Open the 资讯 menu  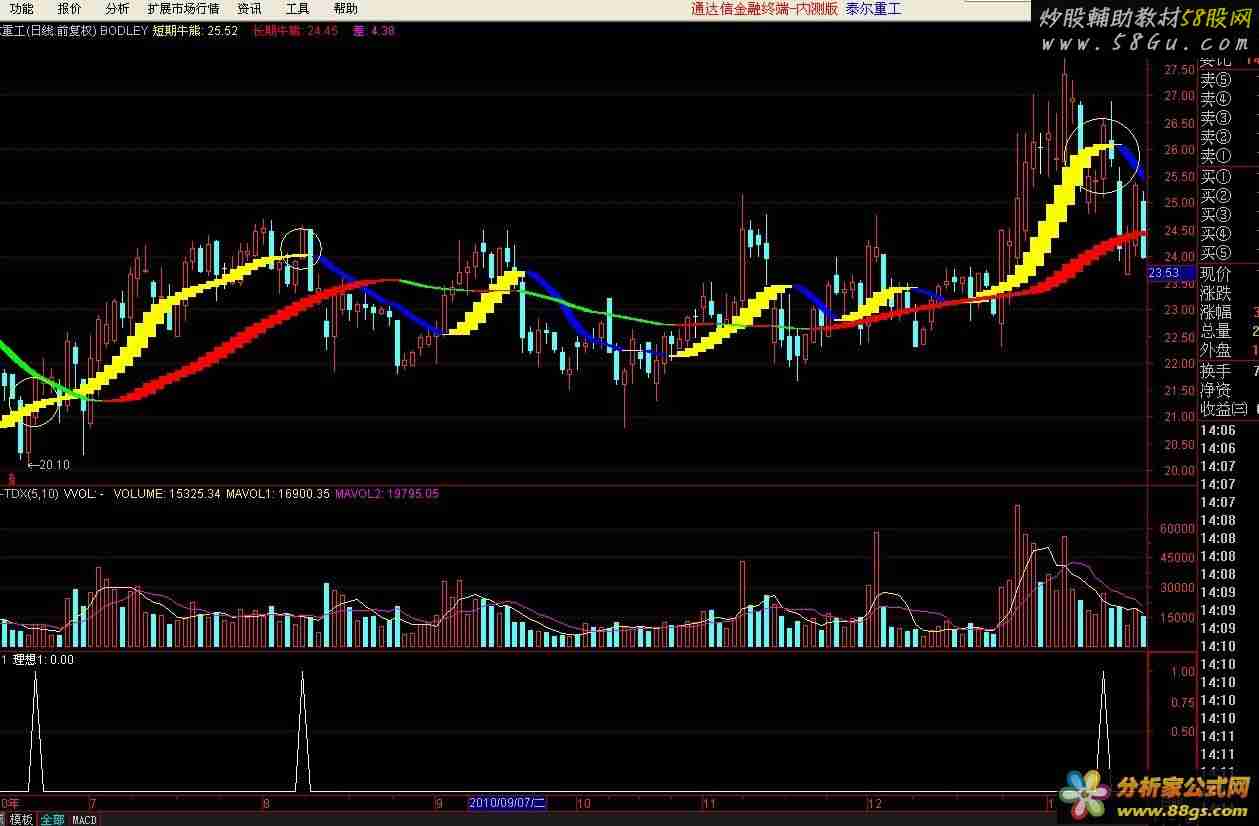[249, 9]
